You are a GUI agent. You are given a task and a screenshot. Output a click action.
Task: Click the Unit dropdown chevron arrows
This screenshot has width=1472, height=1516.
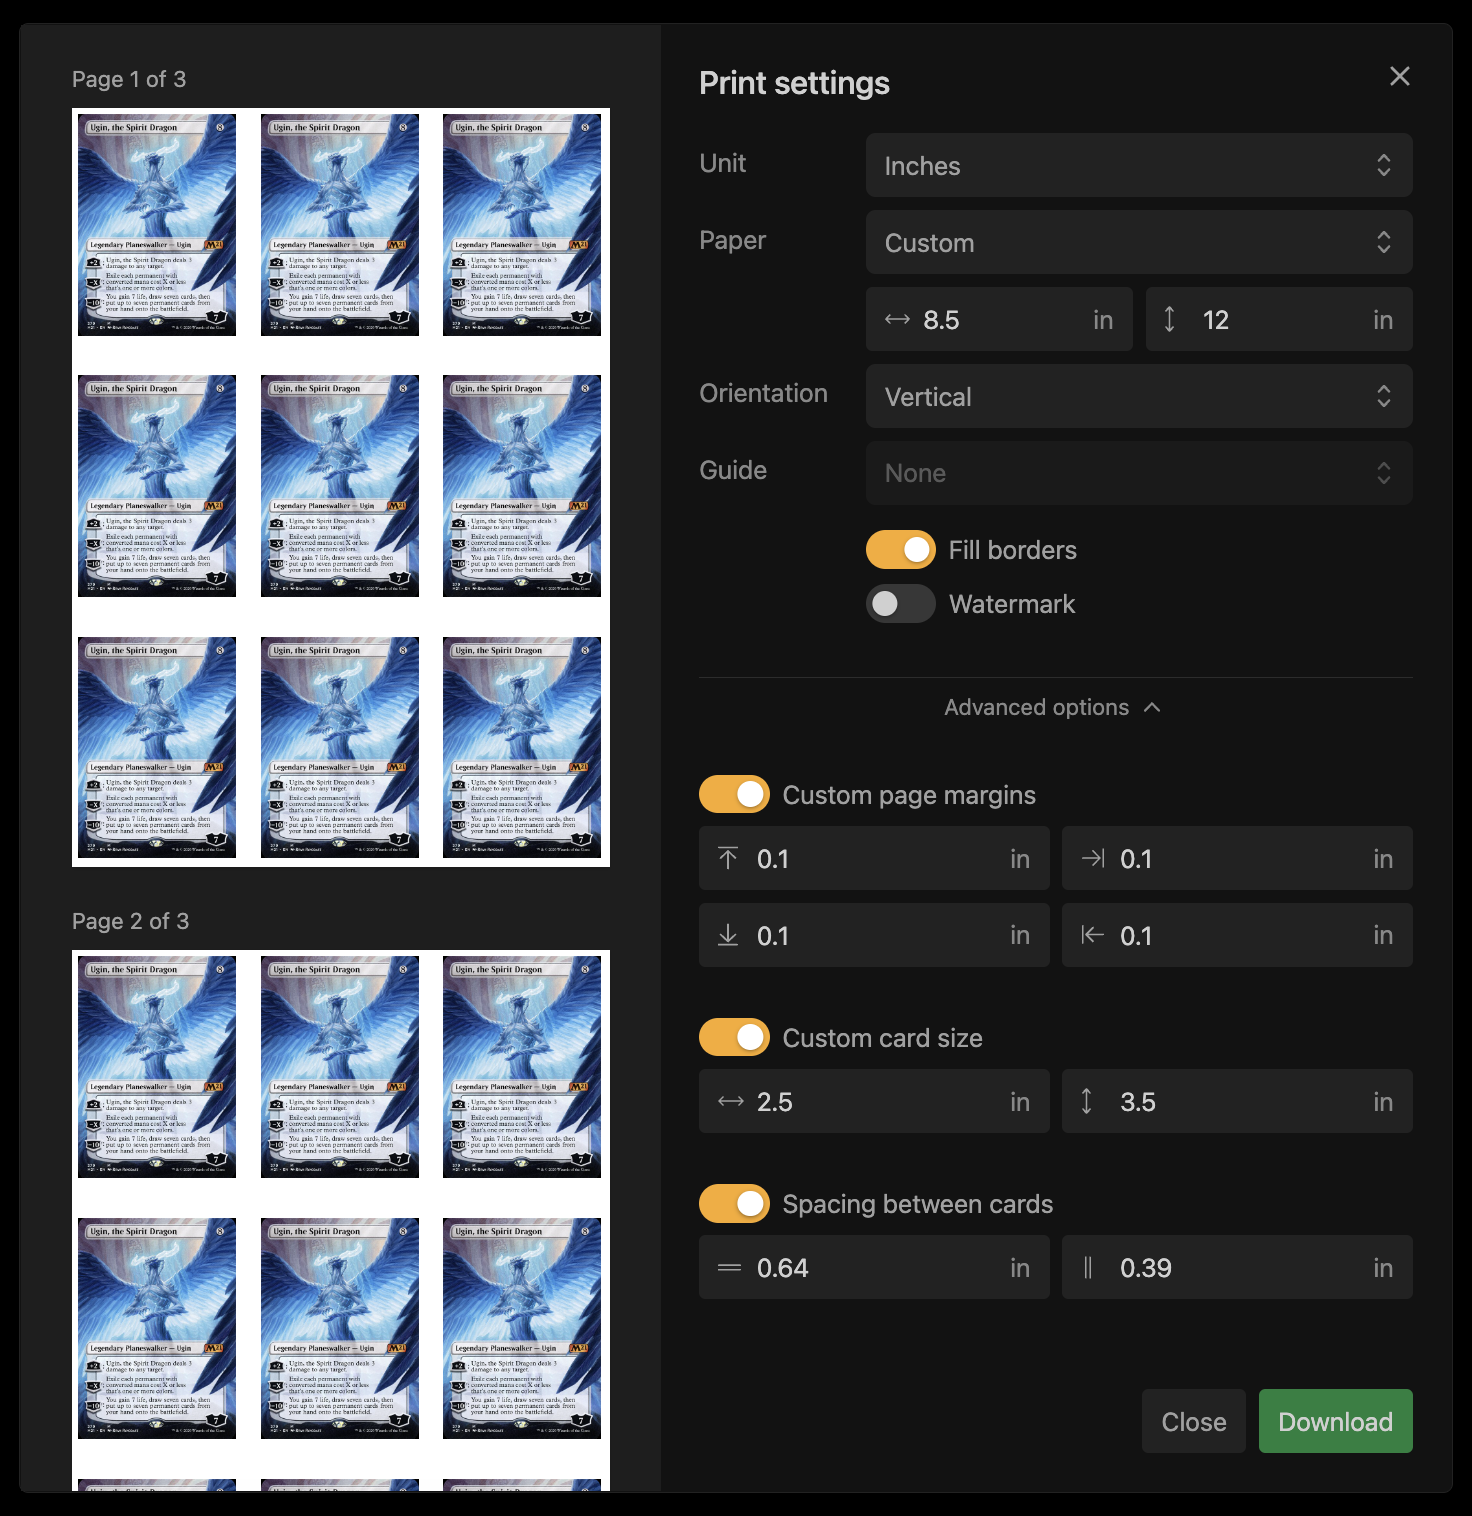coord(1384,165)
